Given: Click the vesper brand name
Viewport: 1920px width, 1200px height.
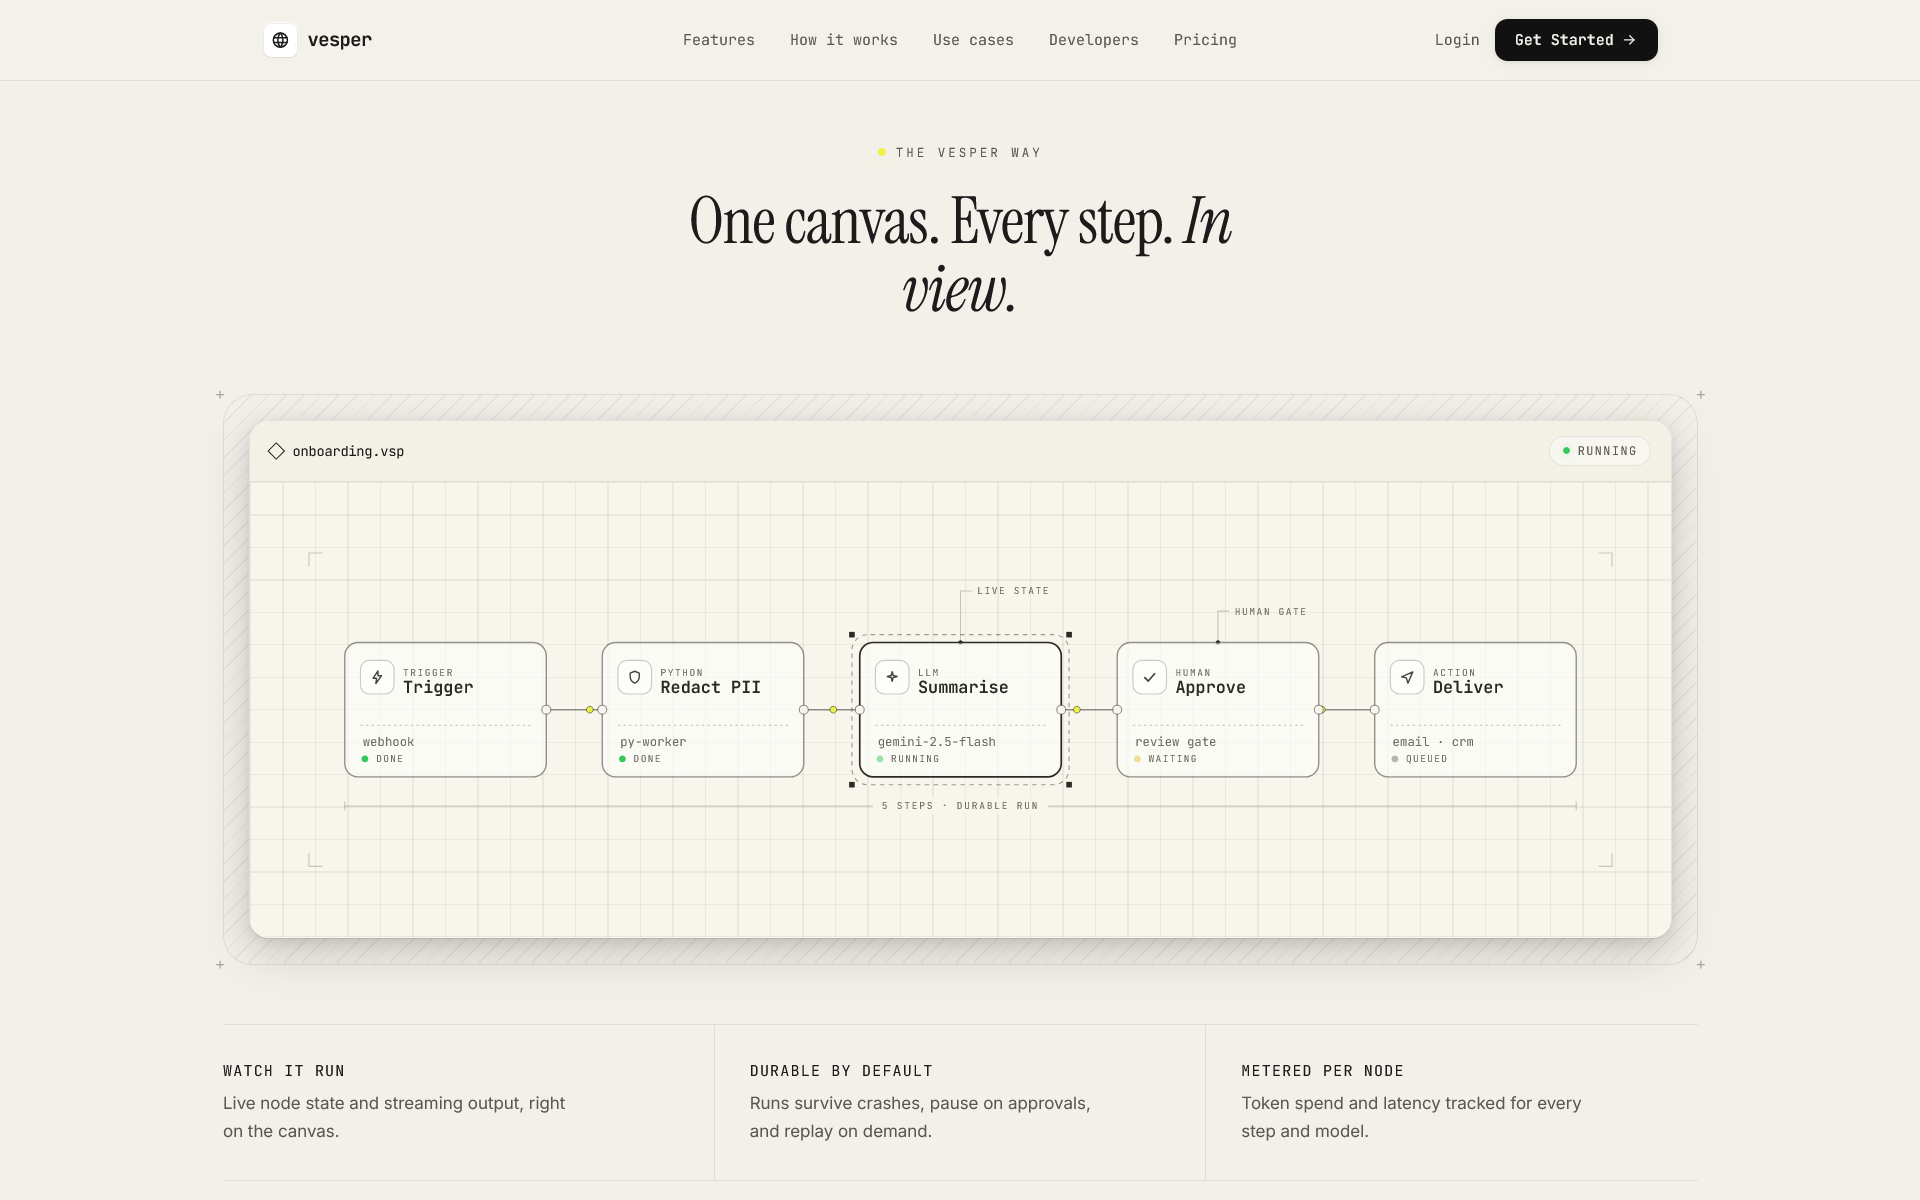Looking at the screenshot, I should [340, 40].
